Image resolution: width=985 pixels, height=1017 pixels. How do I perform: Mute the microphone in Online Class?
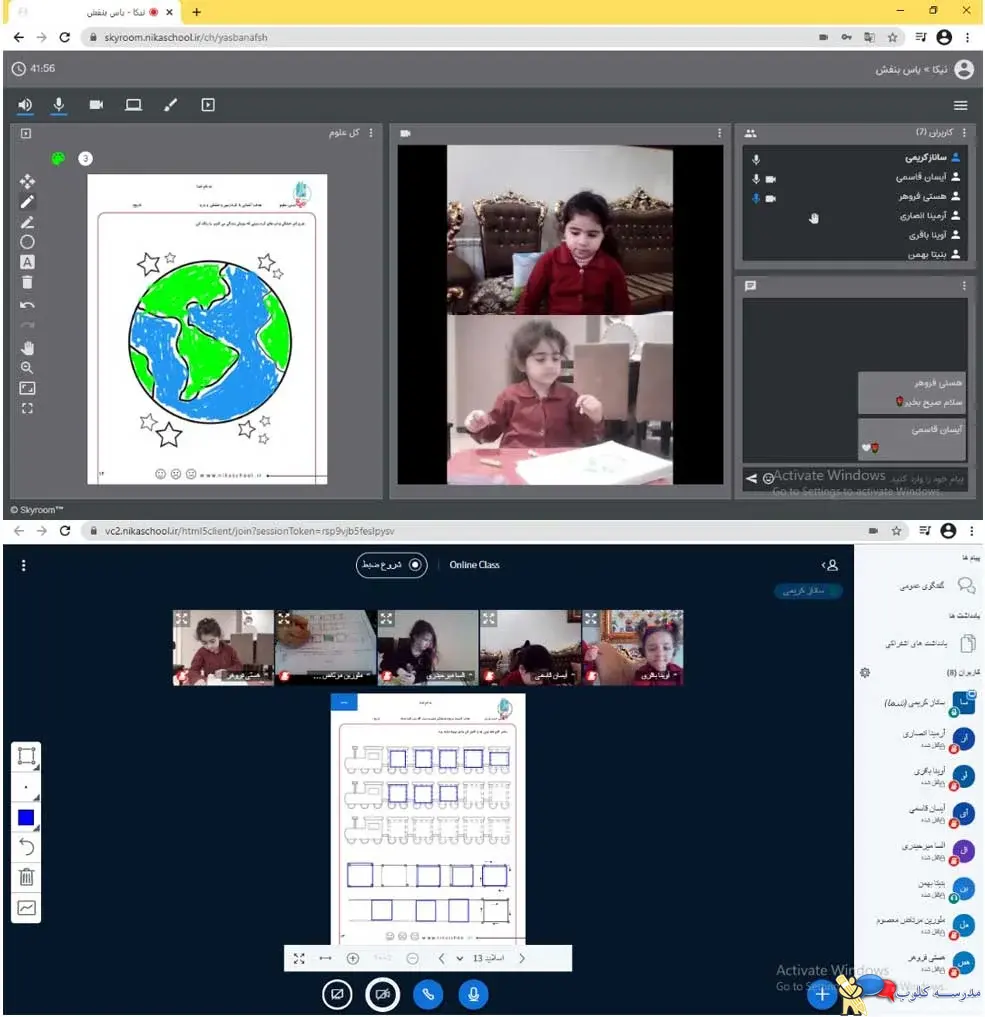pyautogui.click(x=473, y=994)
